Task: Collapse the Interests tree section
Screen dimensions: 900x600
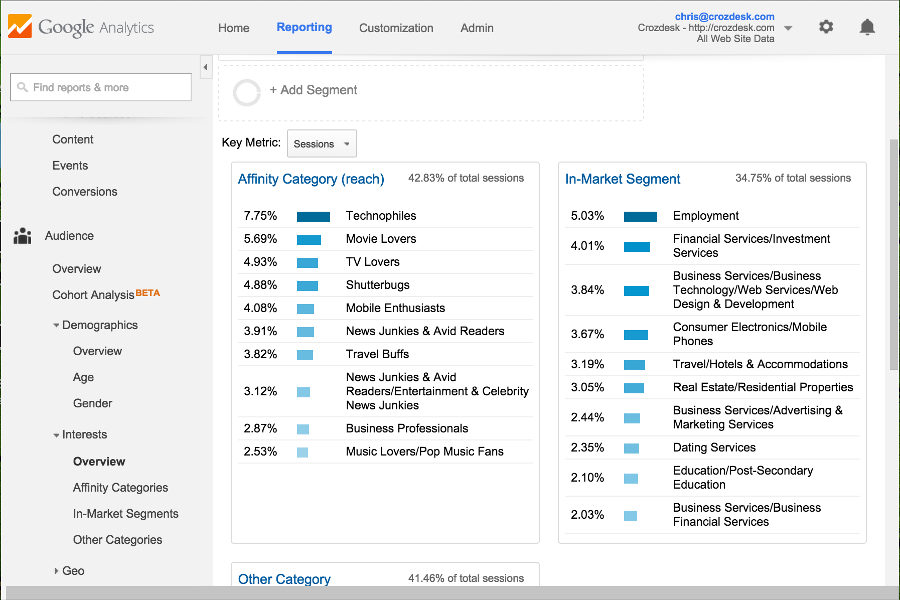Action: tap(57, 435)
